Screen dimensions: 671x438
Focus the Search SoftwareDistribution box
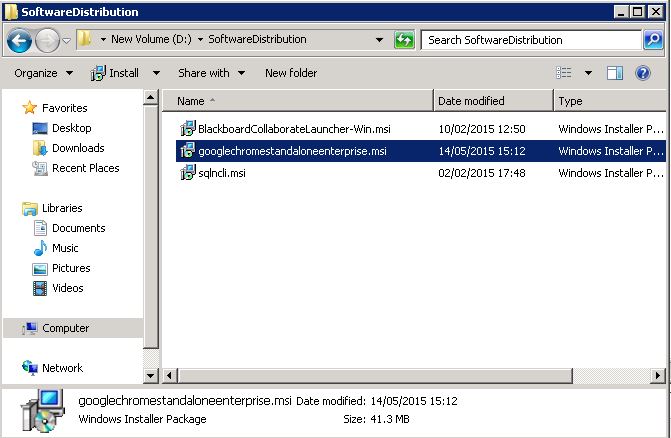(531, 40)
